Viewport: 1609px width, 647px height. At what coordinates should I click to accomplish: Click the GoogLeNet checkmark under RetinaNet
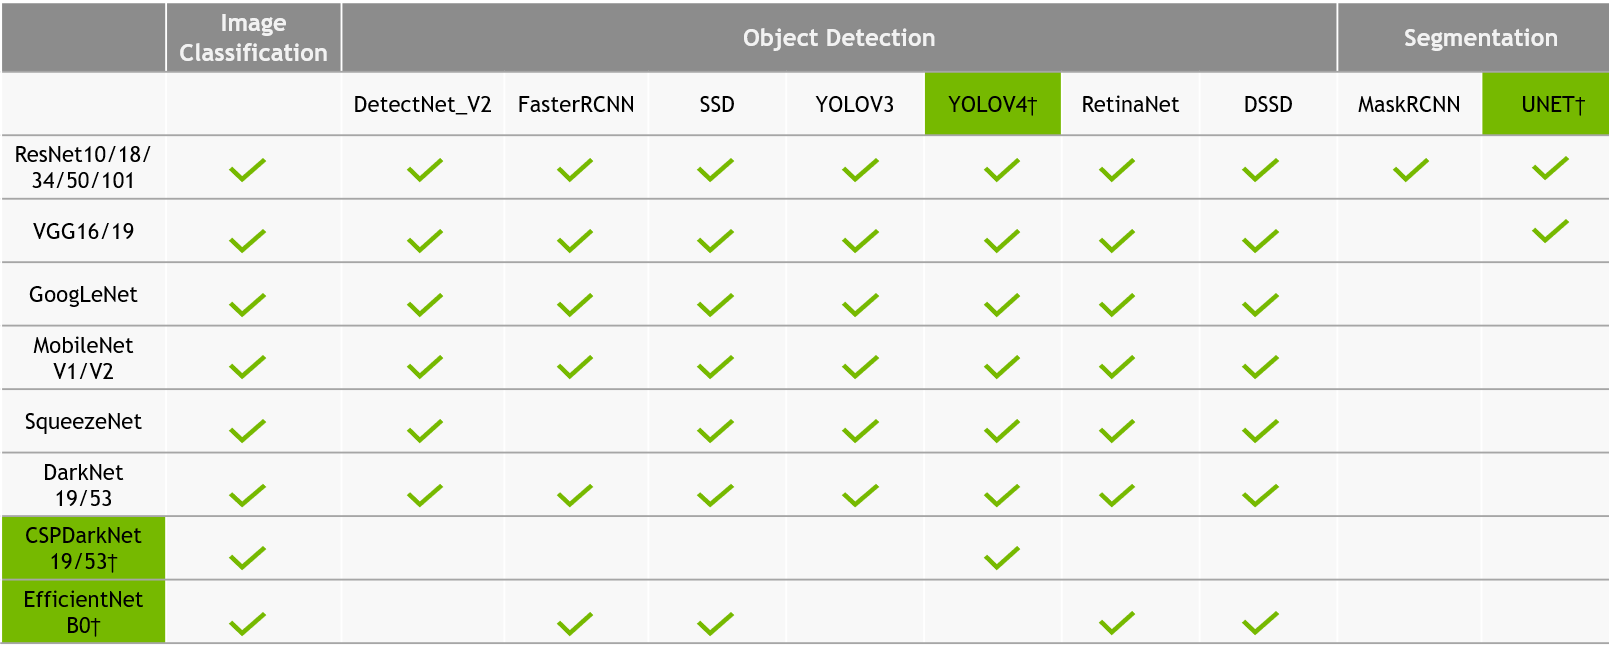(1117, 304)
